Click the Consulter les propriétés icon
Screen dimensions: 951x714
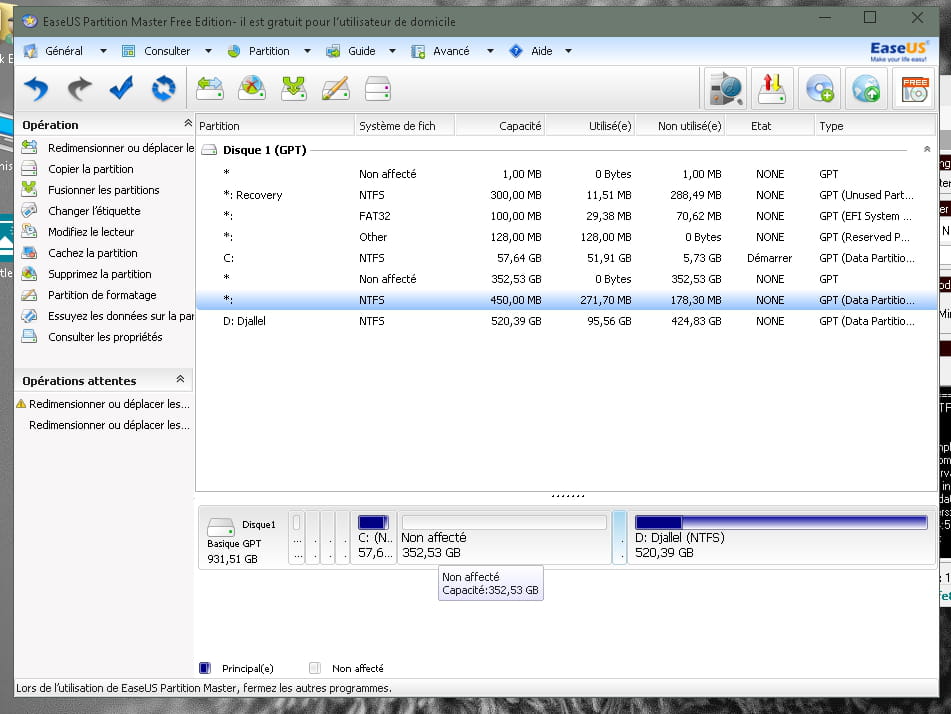click(x=29, y=337)
